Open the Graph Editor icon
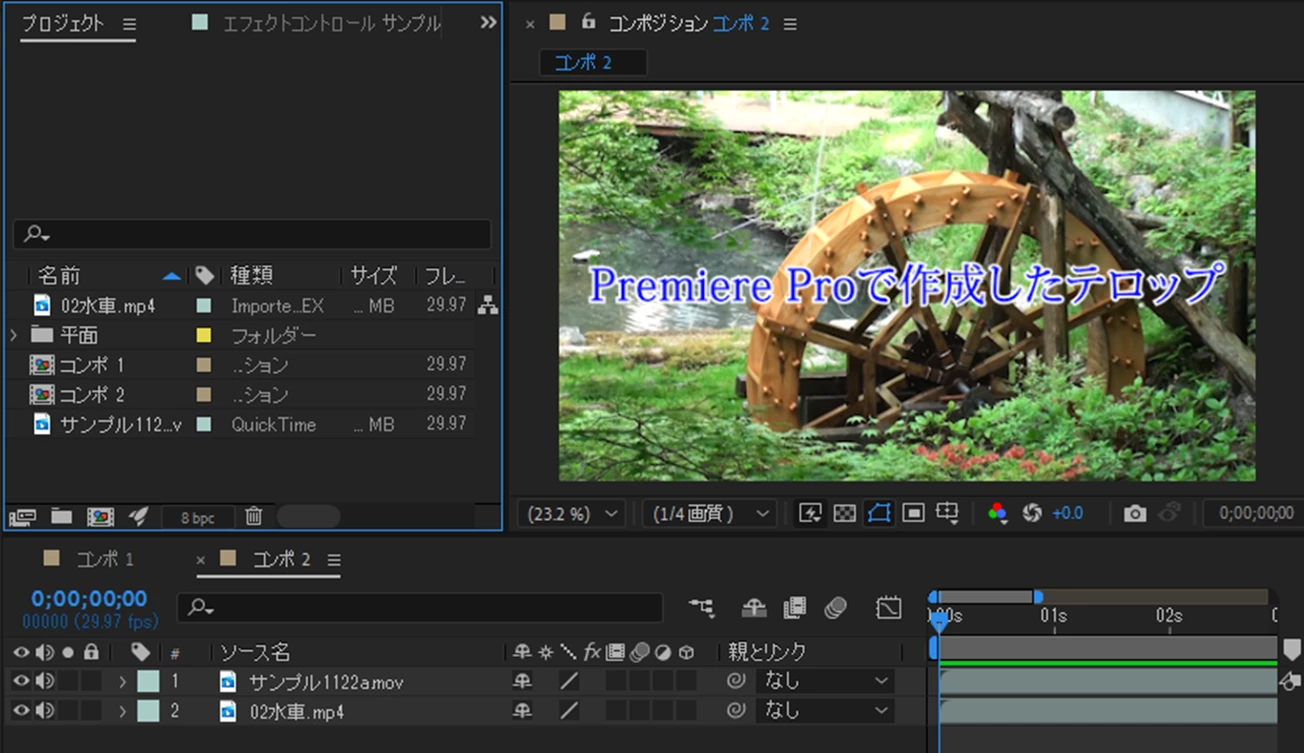 click(888, 607)
